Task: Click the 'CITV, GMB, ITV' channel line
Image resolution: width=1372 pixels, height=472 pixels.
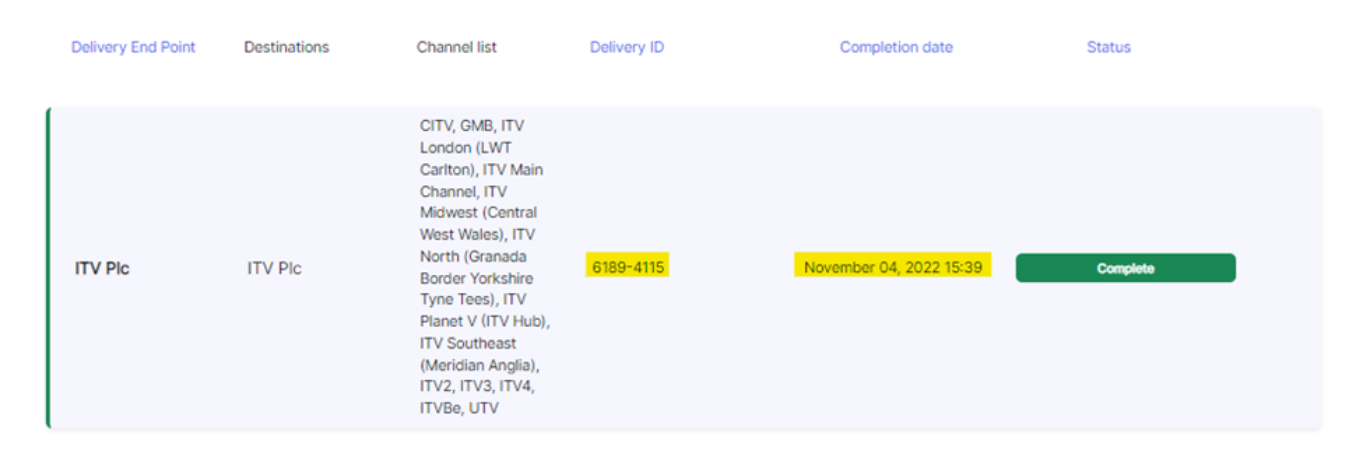Action: click(472, 126)
